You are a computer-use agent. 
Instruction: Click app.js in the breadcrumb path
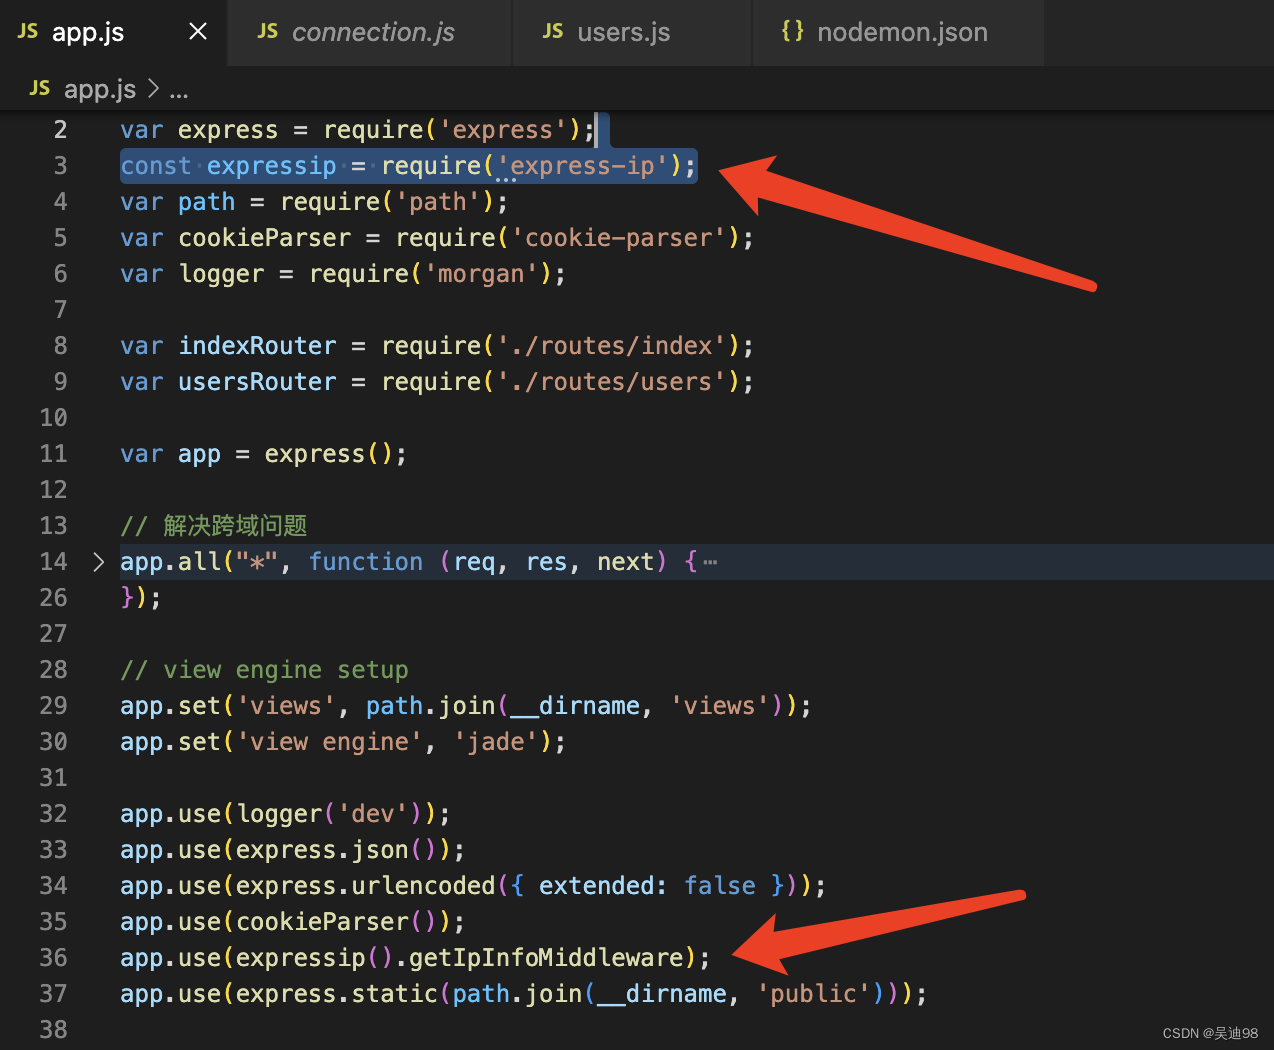tap(100, 89)
